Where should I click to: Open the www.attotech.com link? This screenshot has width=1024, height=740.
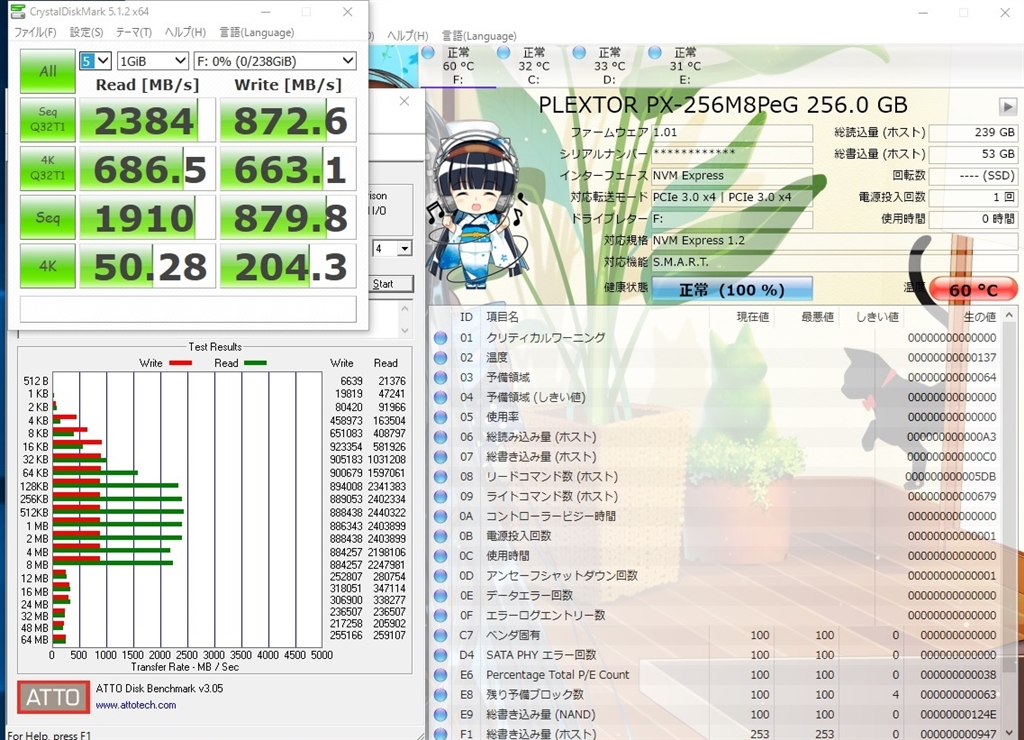136,705
